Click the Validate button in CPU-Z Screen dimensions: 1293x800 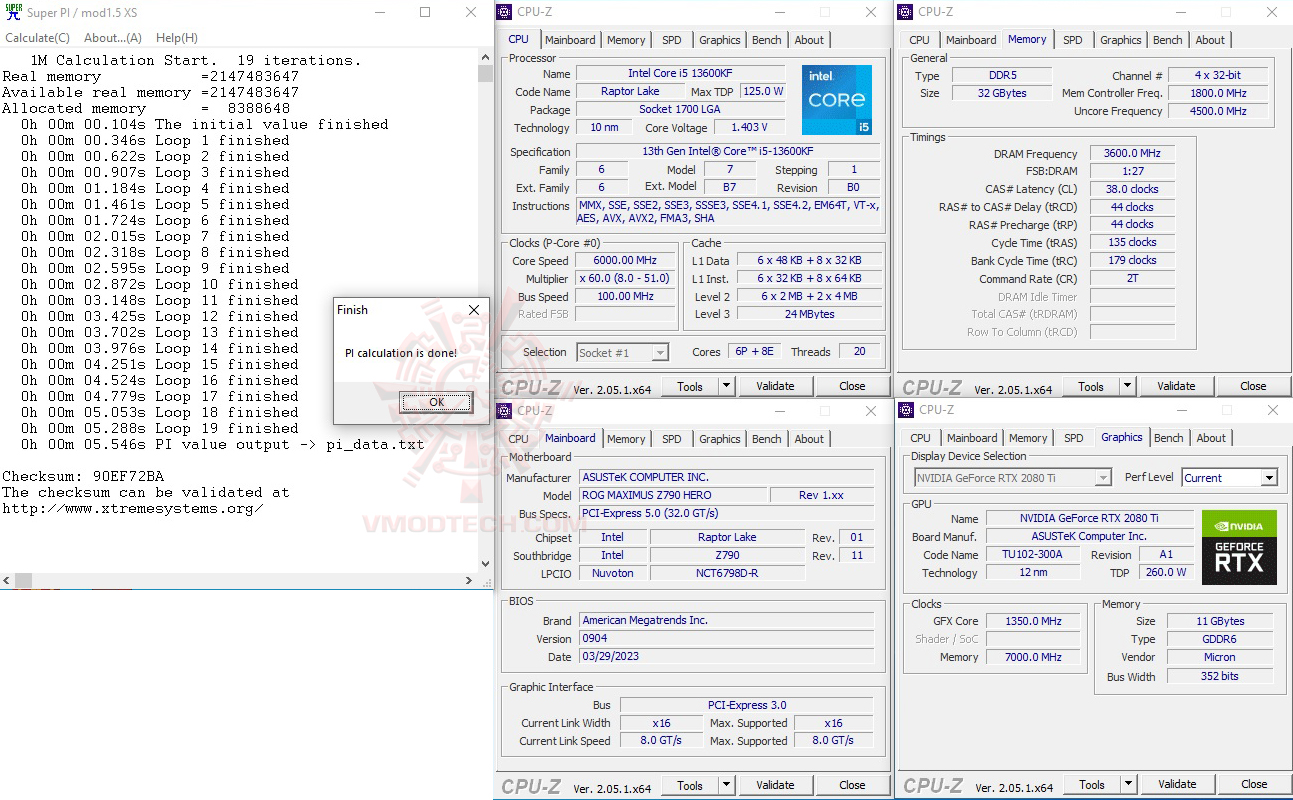click(x=776, y=385)
